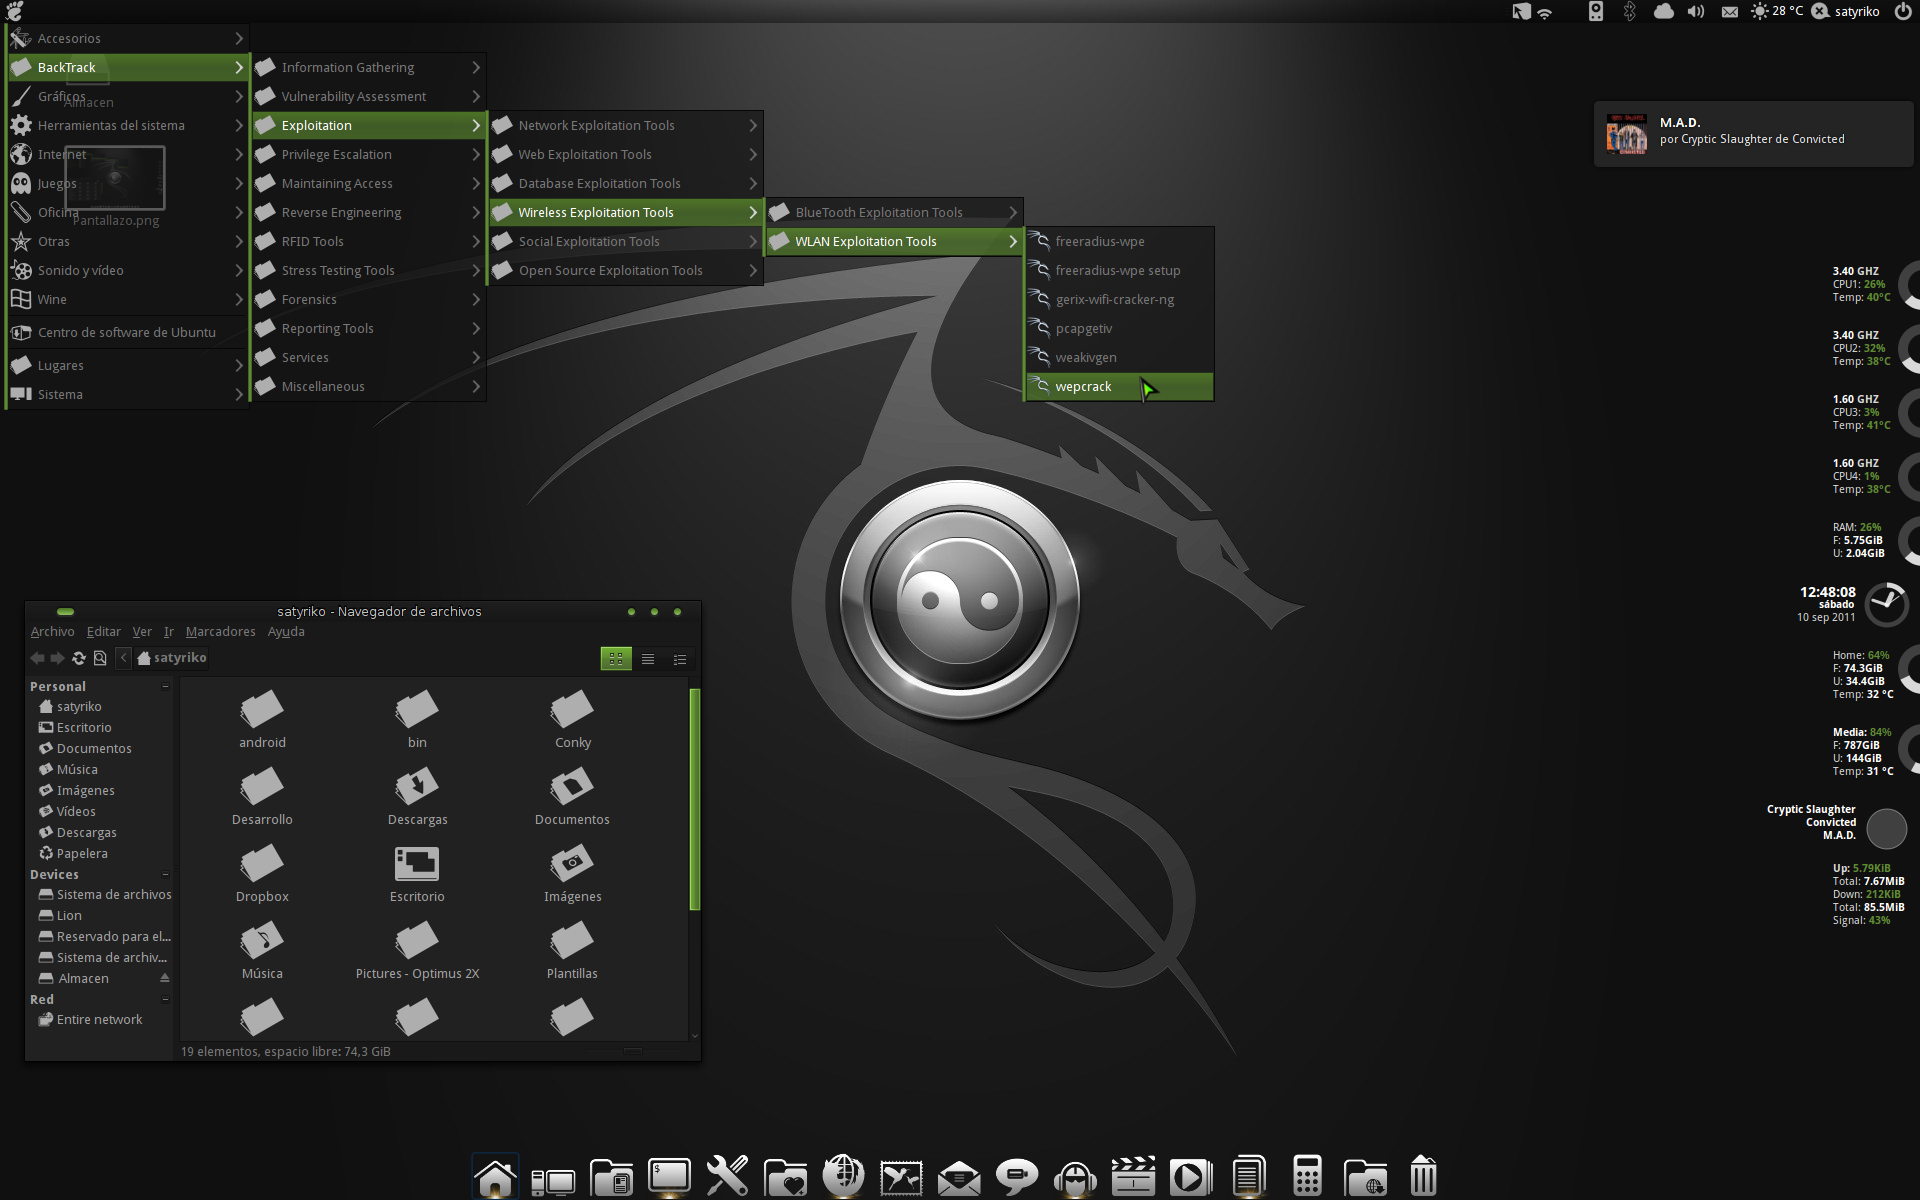The height and width of the screenshot is (1200, 1920).
Task: Collapse the Devices sidebar section
Action: (x=165, y=874)
